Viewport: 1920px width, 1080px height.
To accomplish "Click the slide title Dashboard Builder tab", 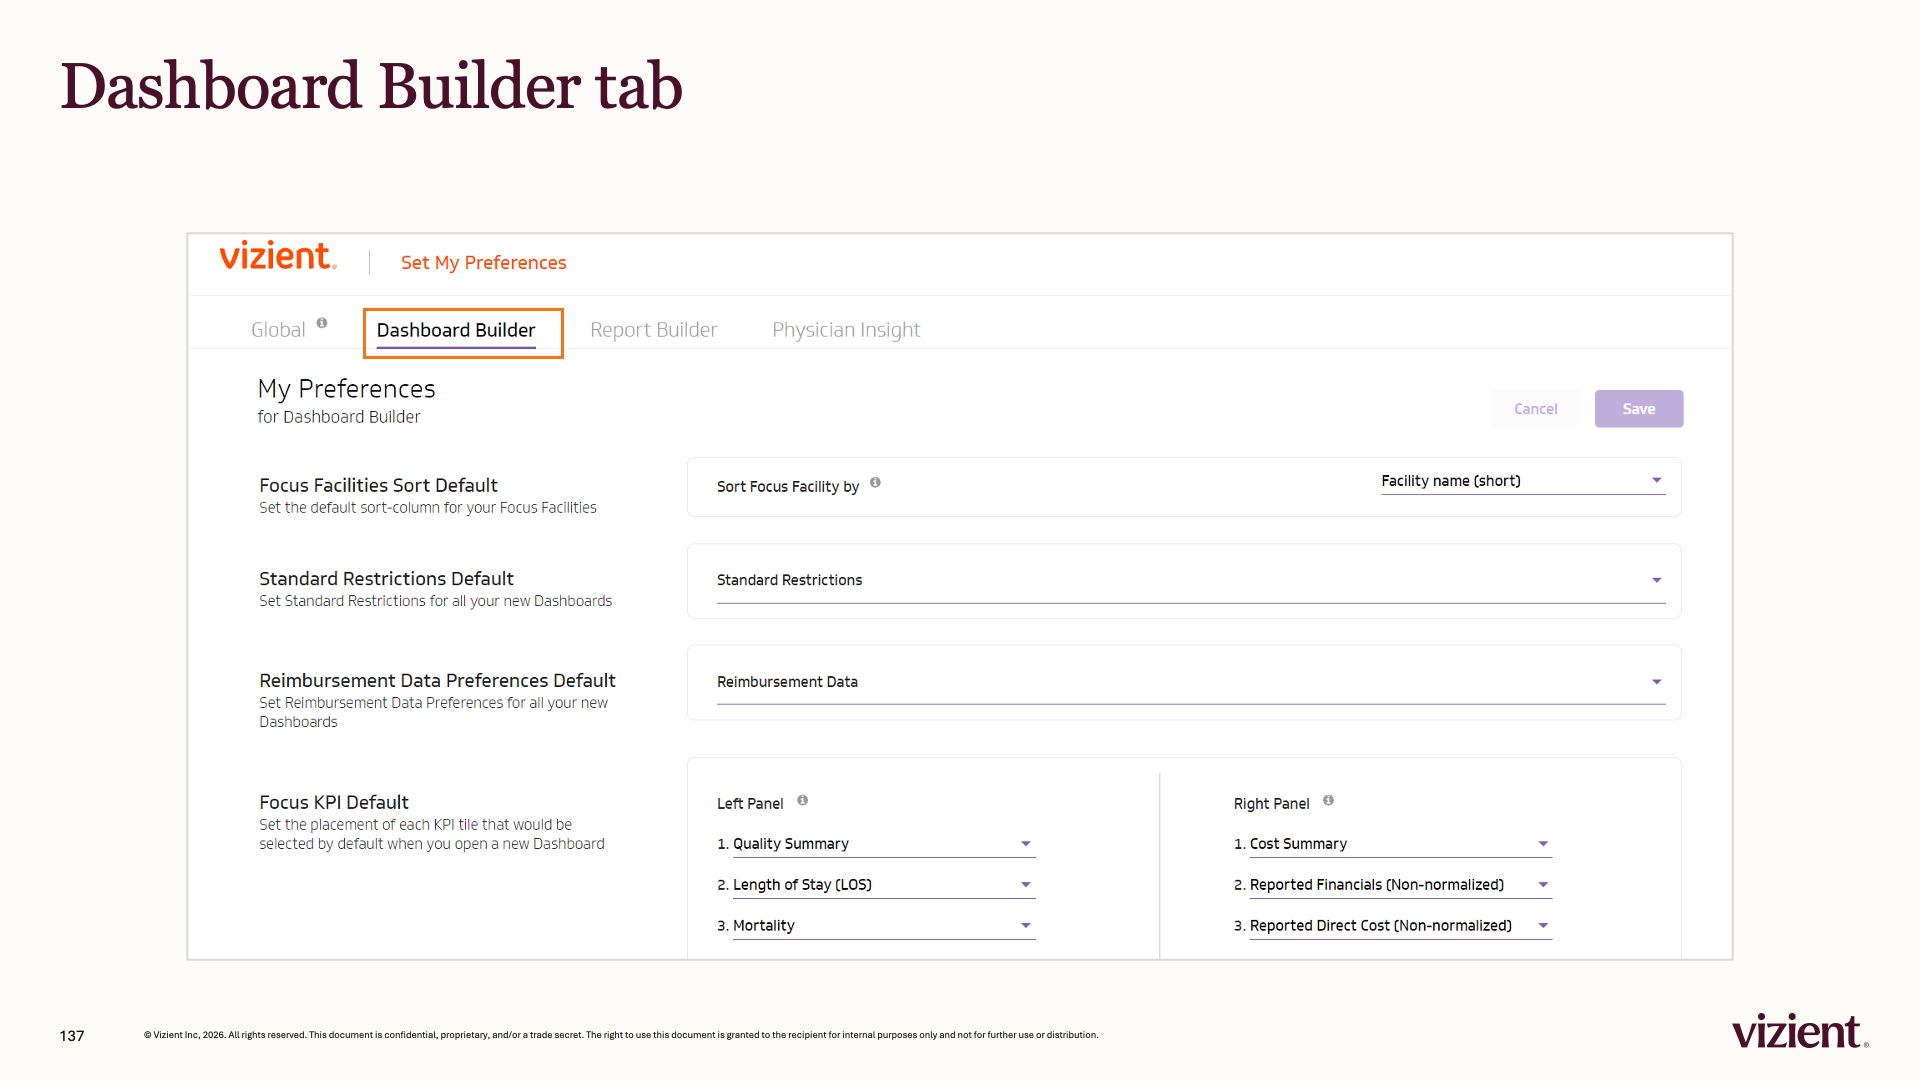I will coord(371,86).
